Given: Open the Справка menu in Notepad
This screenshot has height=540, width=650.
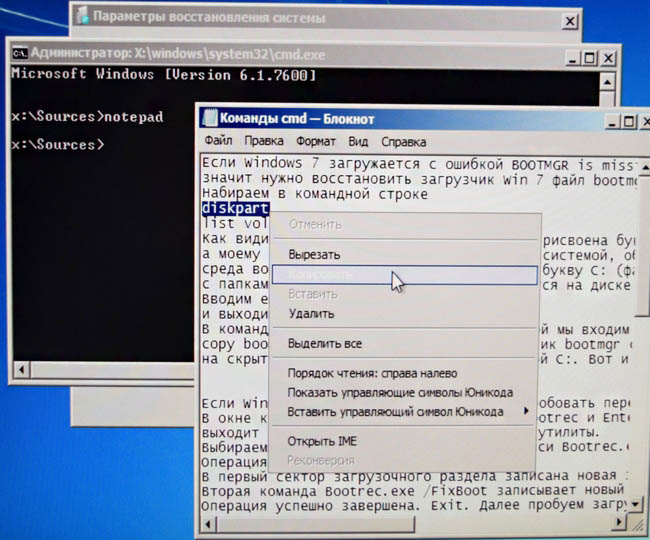Looking at the screenshot, I should [x=403, y=142].
